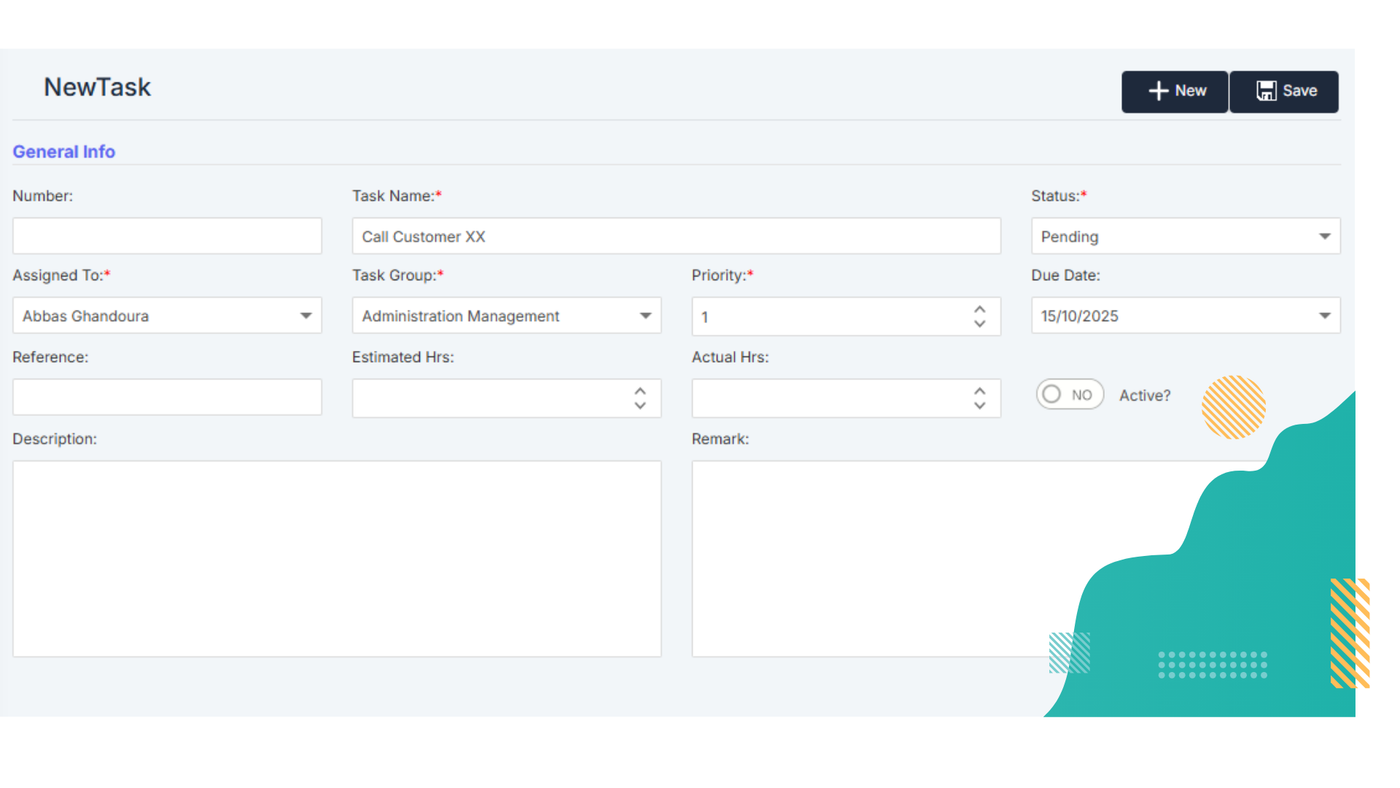Click the Reference text box

coord(167,397)
